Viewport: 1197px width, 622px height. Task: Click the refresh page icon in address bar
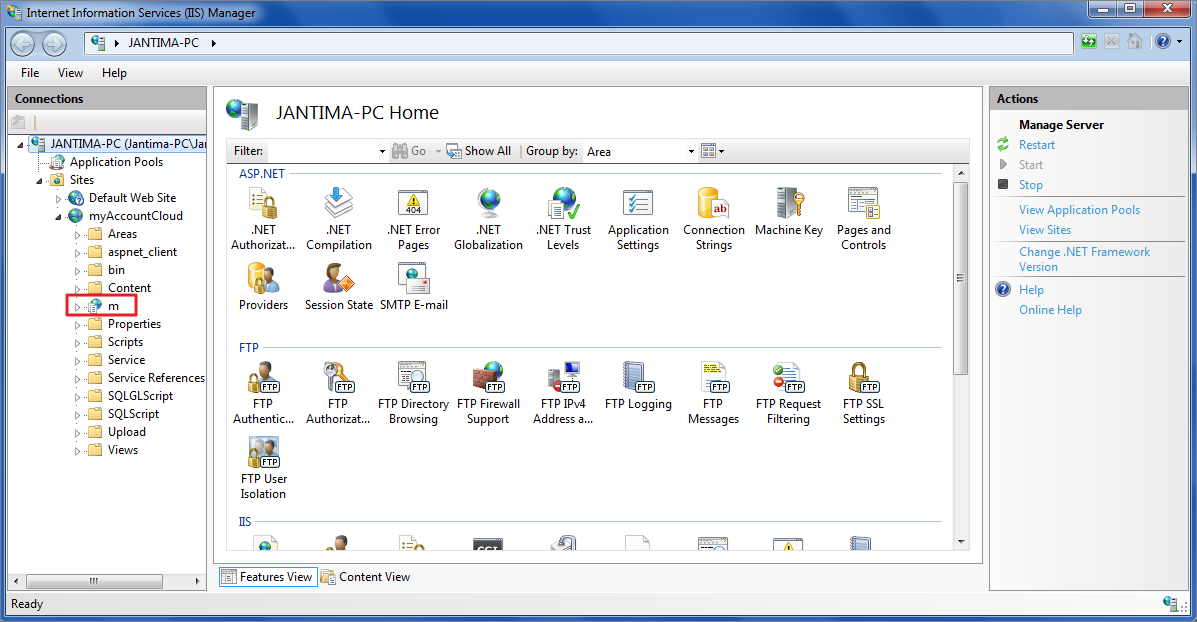(1089, 42)
